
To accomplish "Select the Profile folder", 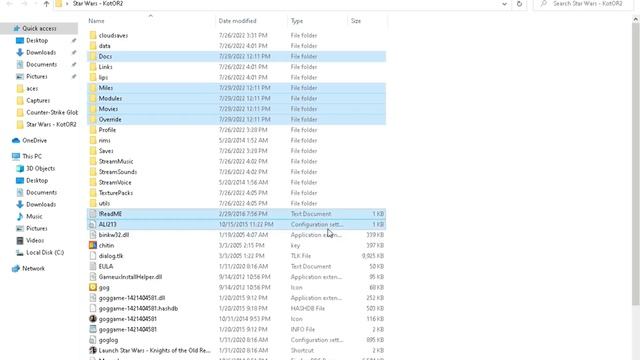I will pos(107,130).
